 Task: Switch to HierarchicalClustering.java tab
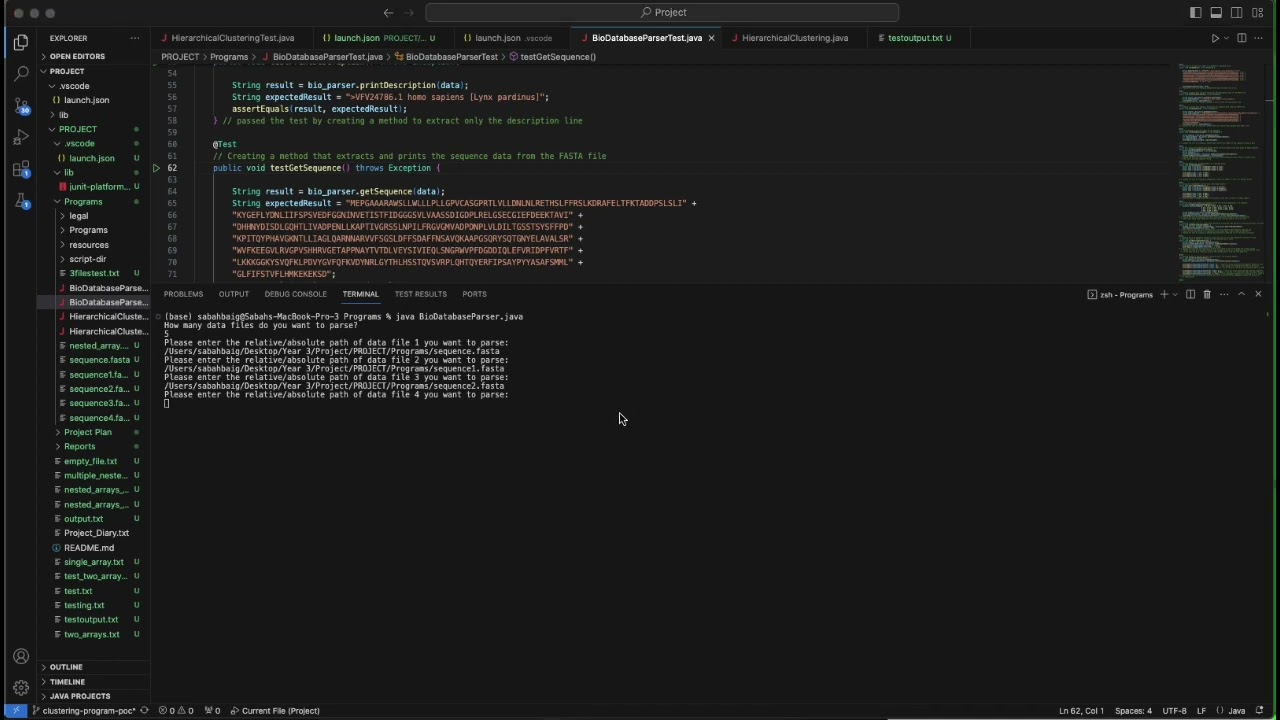(x=794, y=38)
